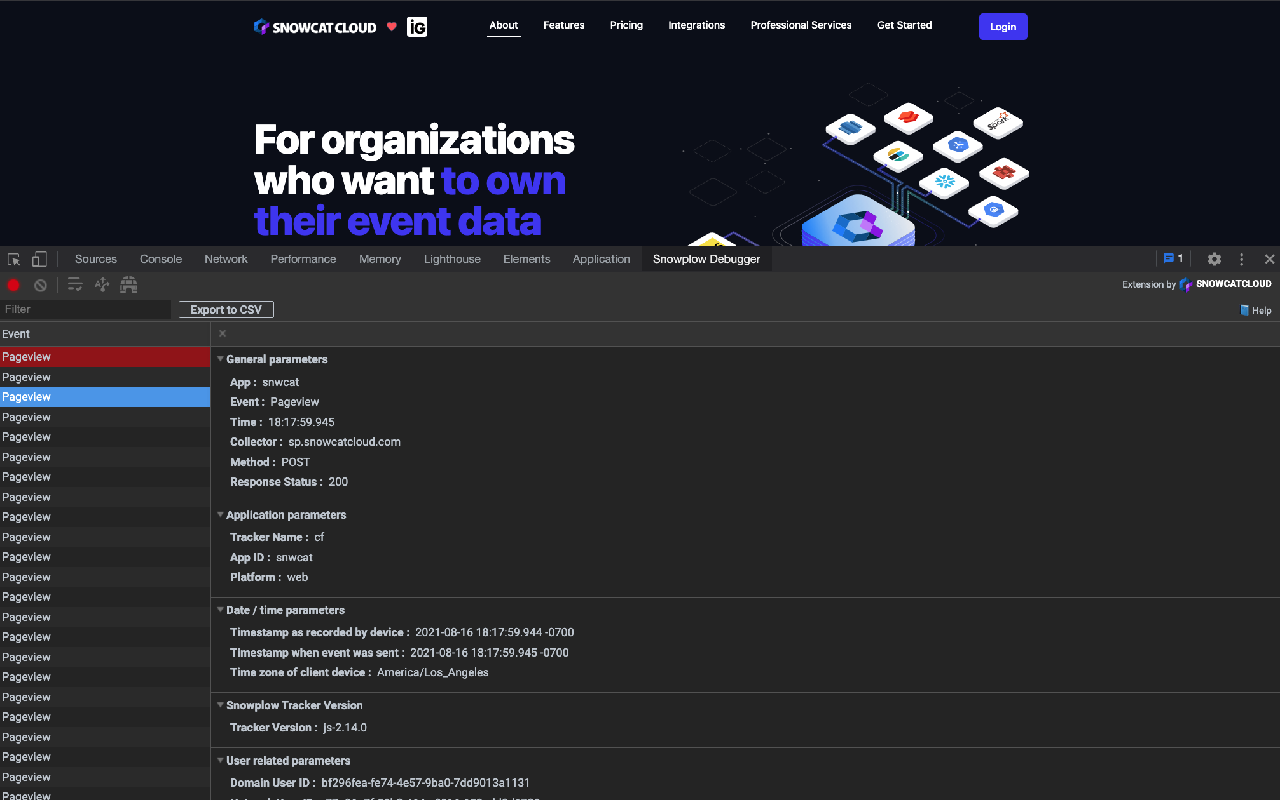1280x800 pixels.
Task: Select the inspect element tool
Action: point(14,258)
